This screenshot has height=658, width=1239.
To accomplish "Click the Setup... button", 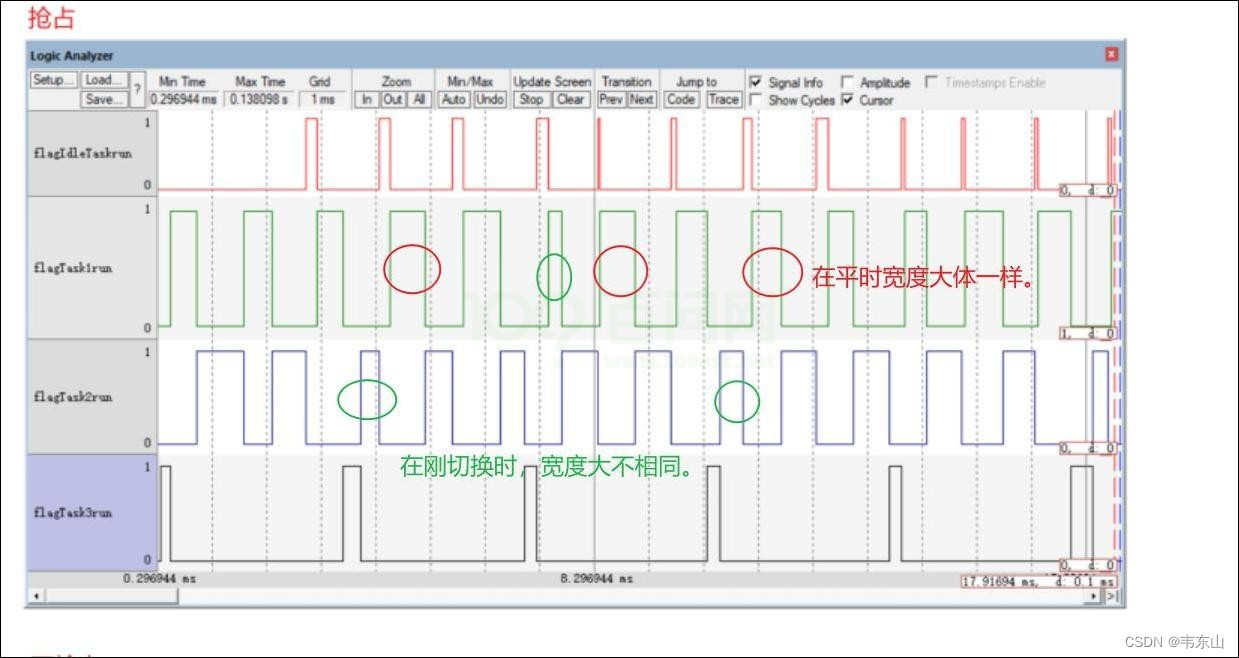I will tap(53, 81).
